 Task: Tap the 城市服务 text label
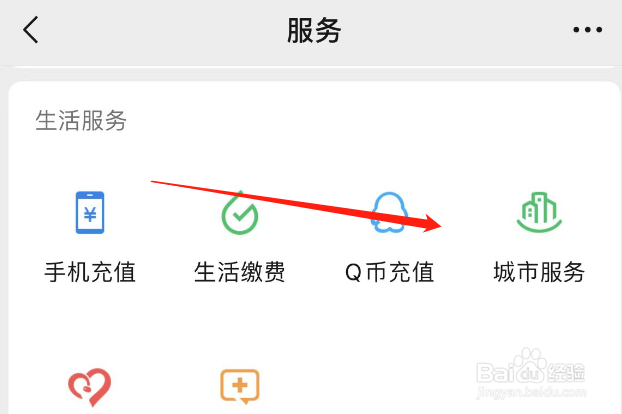click(539, 272)
